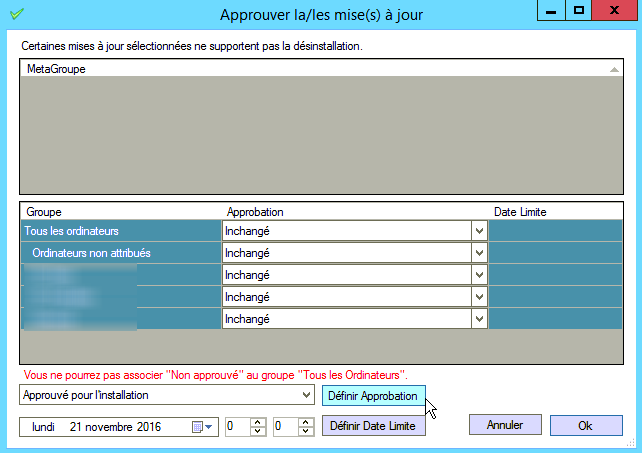Confirm the approval with Ok

click(585, 425)
